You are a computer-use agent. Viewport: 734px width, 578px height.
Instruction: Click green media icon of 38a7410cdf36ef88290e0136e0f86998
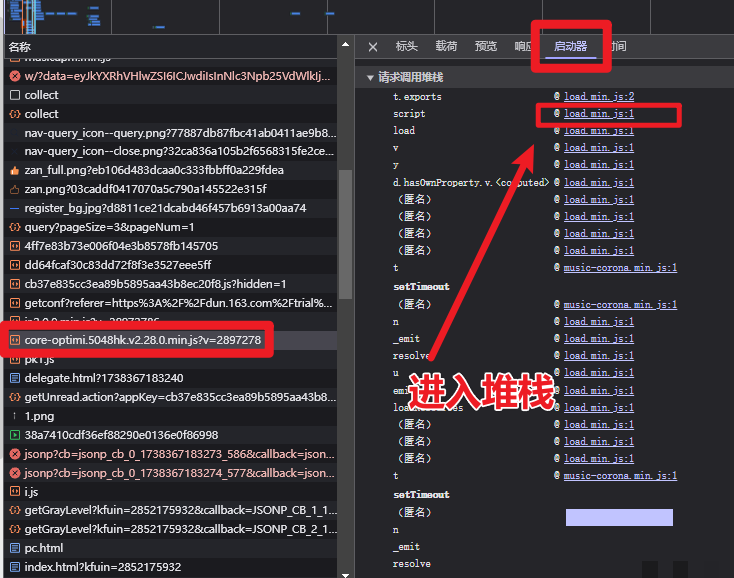pyautogui.click(x=15, y=436)
